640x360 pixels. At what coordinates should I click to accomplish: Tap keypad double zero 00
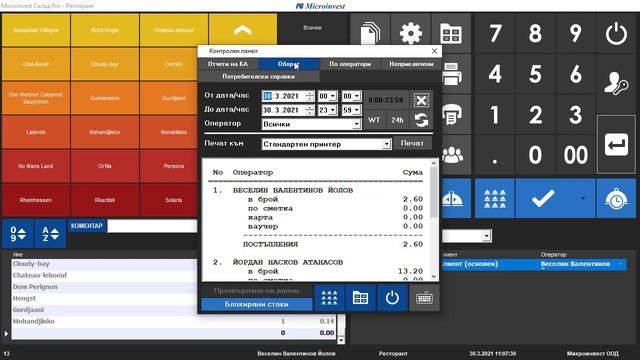click(x=576, y=155)
